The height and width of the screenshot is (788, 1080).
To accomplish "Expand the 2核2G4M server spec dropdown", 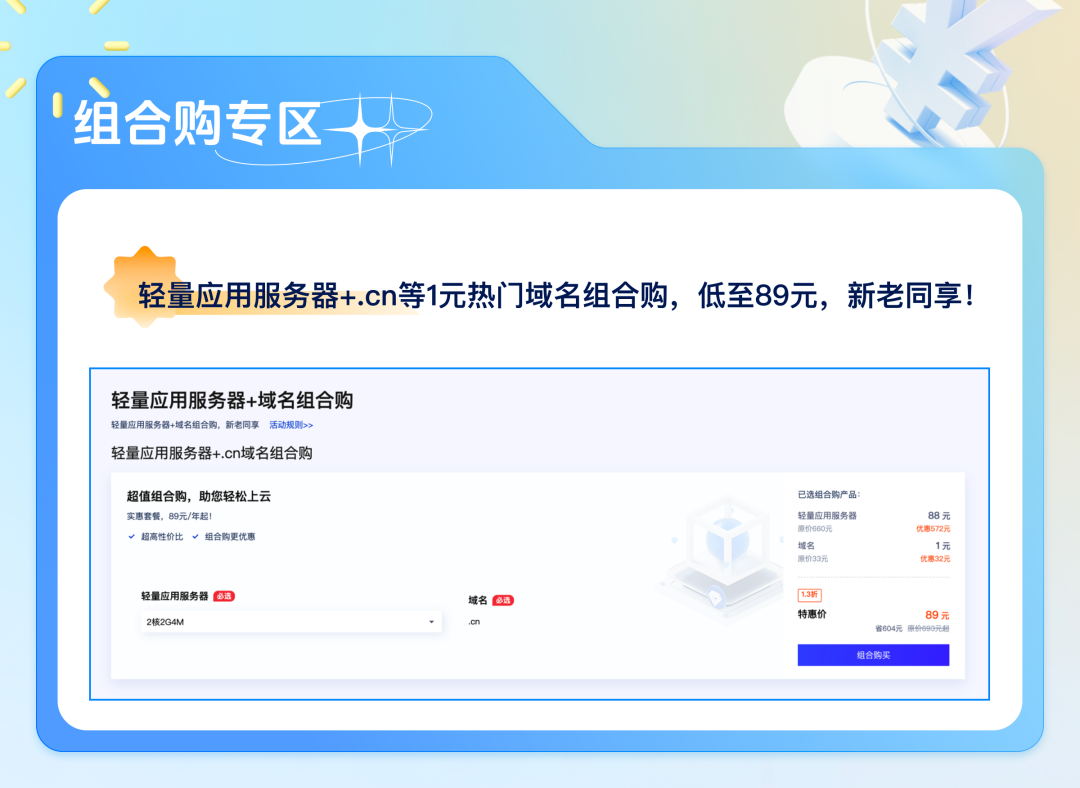I will pos(291,622).
